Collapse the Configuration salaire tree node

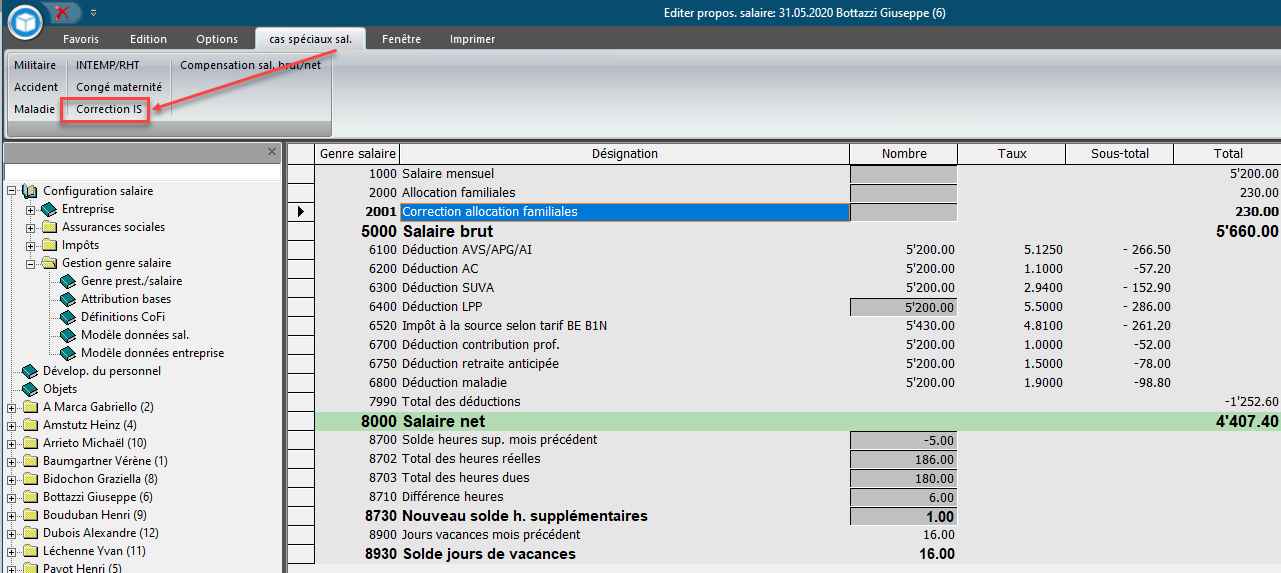[12, 191]
